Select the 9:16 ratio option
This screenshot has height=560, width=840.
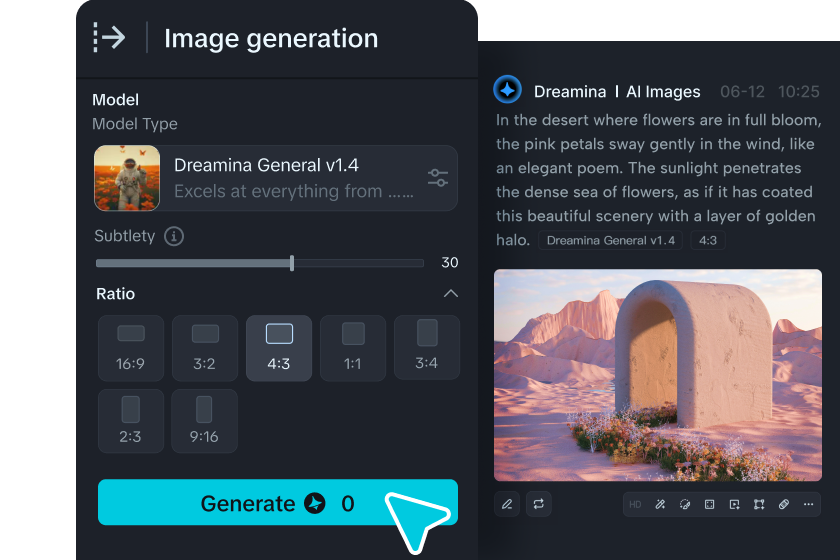(205, 421)
